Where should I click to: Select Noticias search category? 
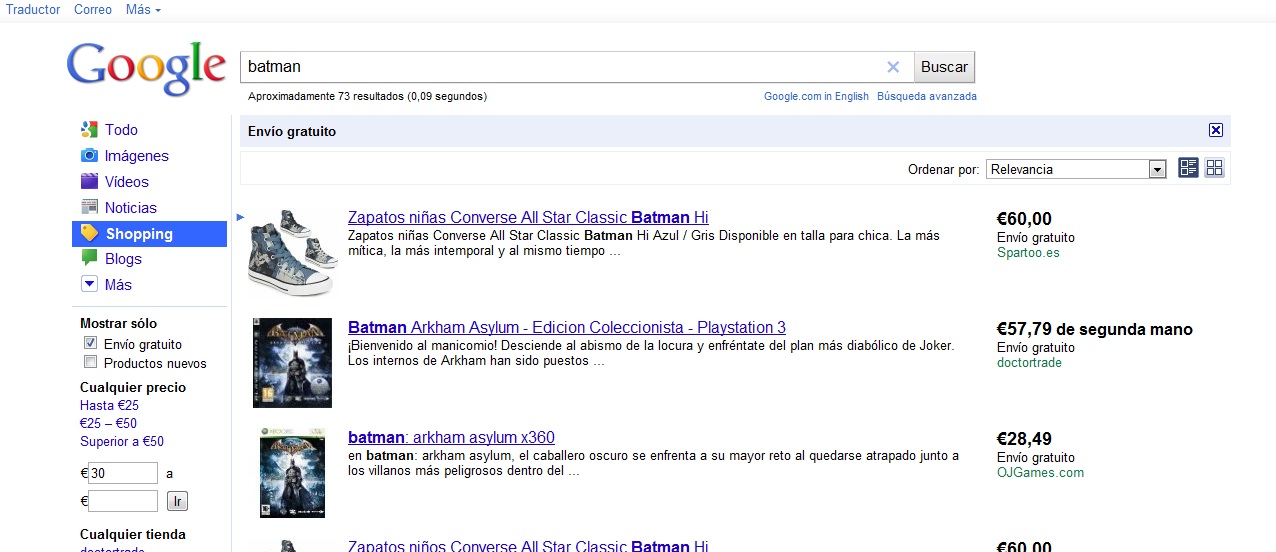point(131,208)
